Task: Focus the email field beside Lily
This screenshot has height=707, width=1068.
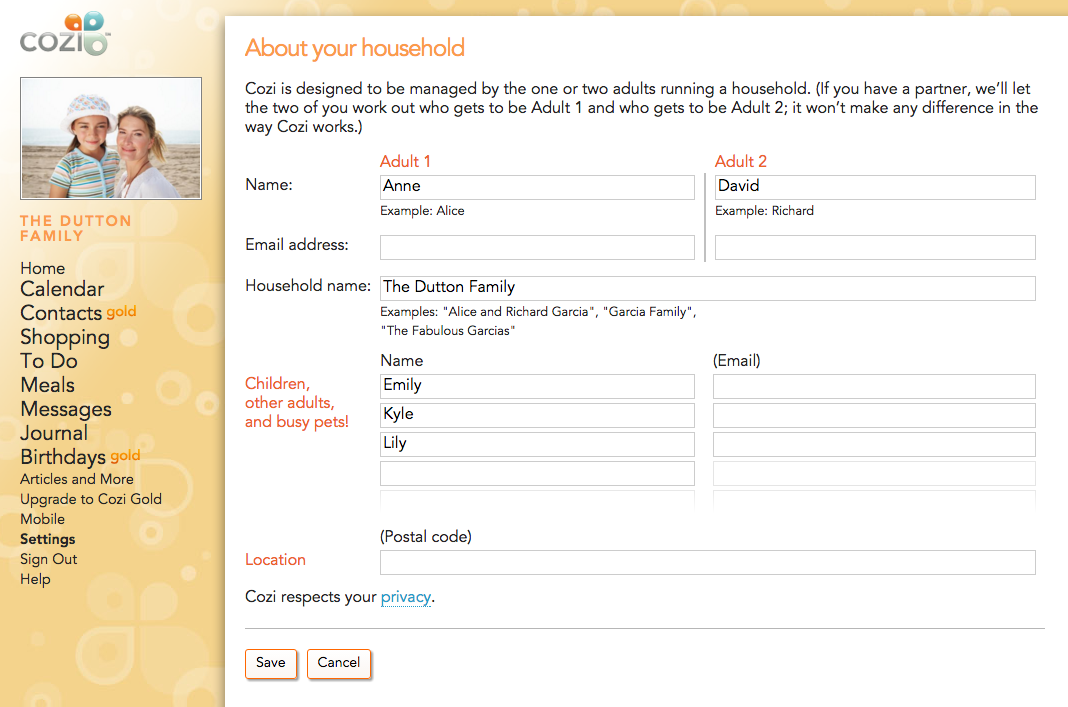Action: pyautogui.click(x=874, y=444)
